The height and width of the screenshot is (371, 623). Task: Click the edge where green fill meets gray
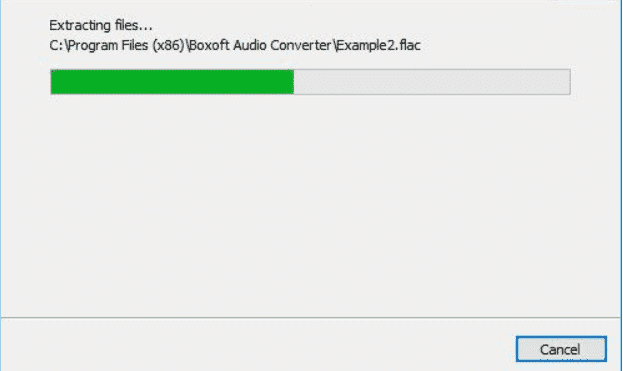(294, 82)
